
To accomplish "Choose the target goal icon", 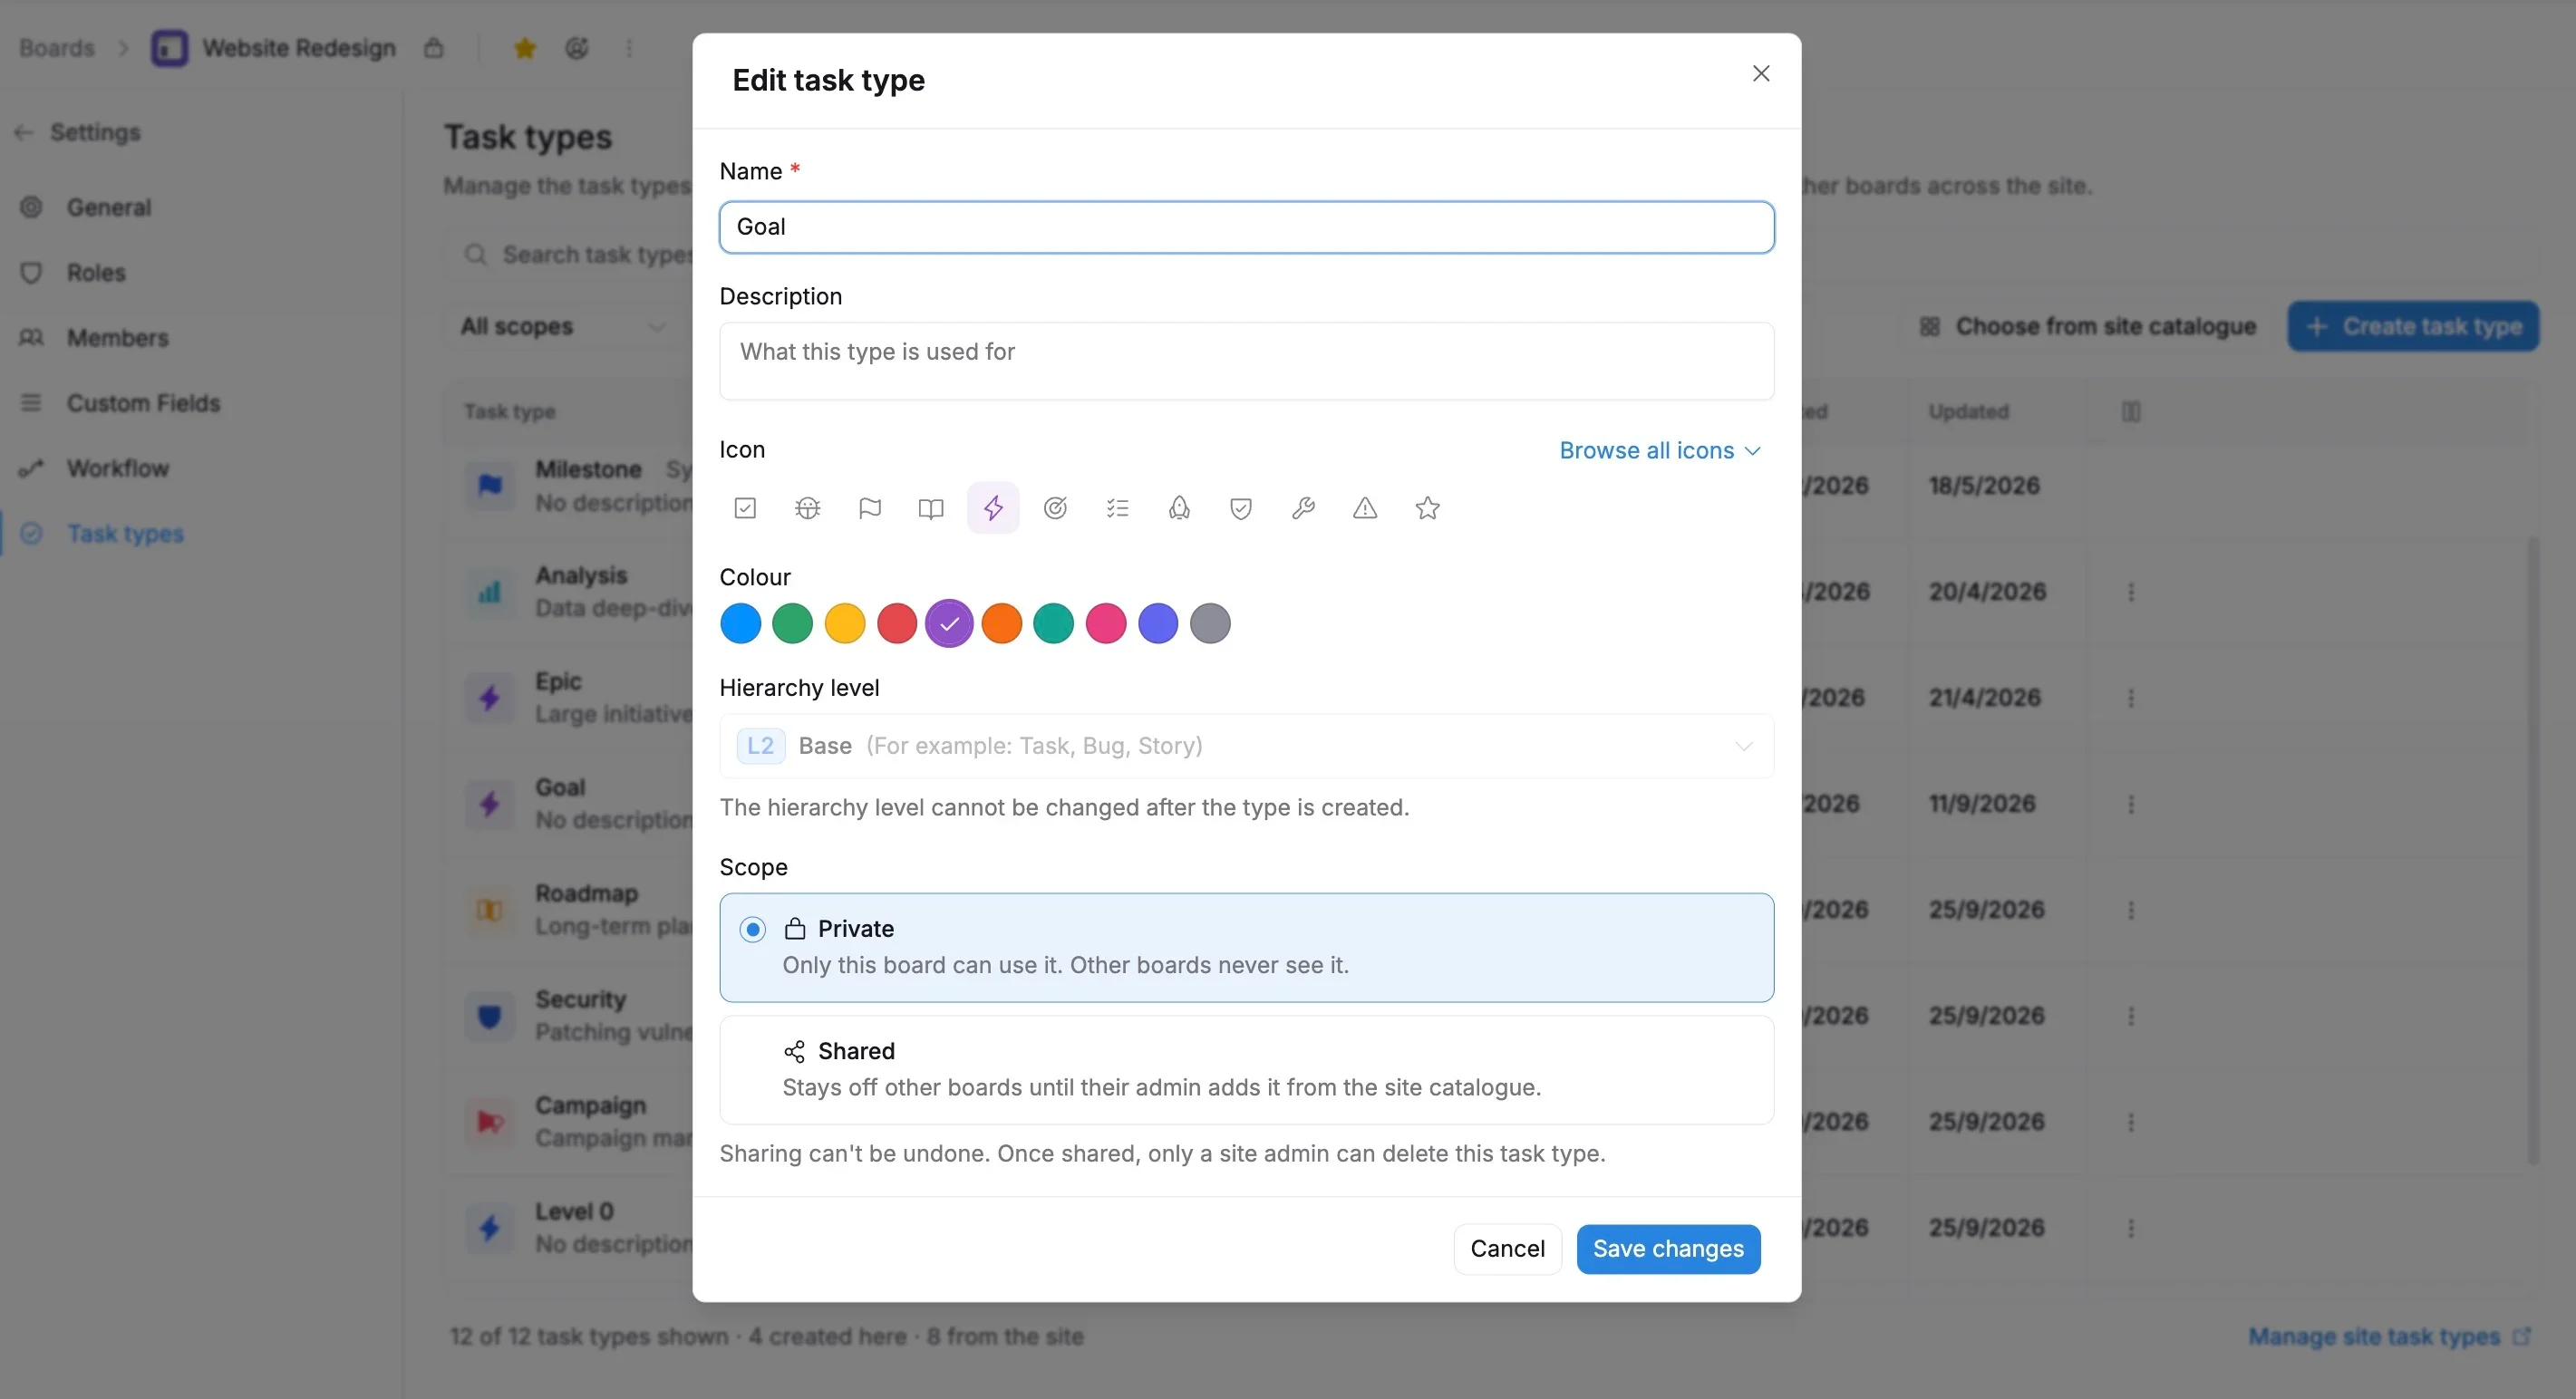I will (1055, 508).
